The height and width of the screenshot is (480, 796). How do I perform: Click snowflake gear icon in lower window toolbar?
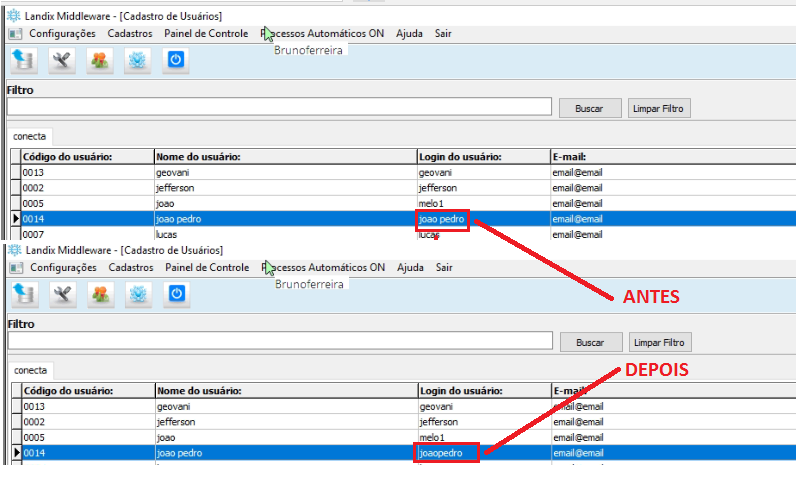click(x=139, y=294)
